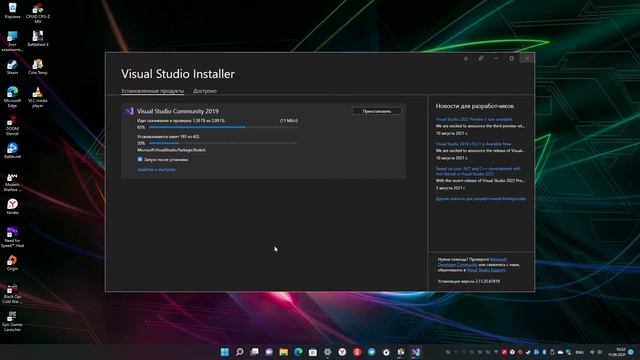
Task: Open taskbar Search
Action: 240,352
